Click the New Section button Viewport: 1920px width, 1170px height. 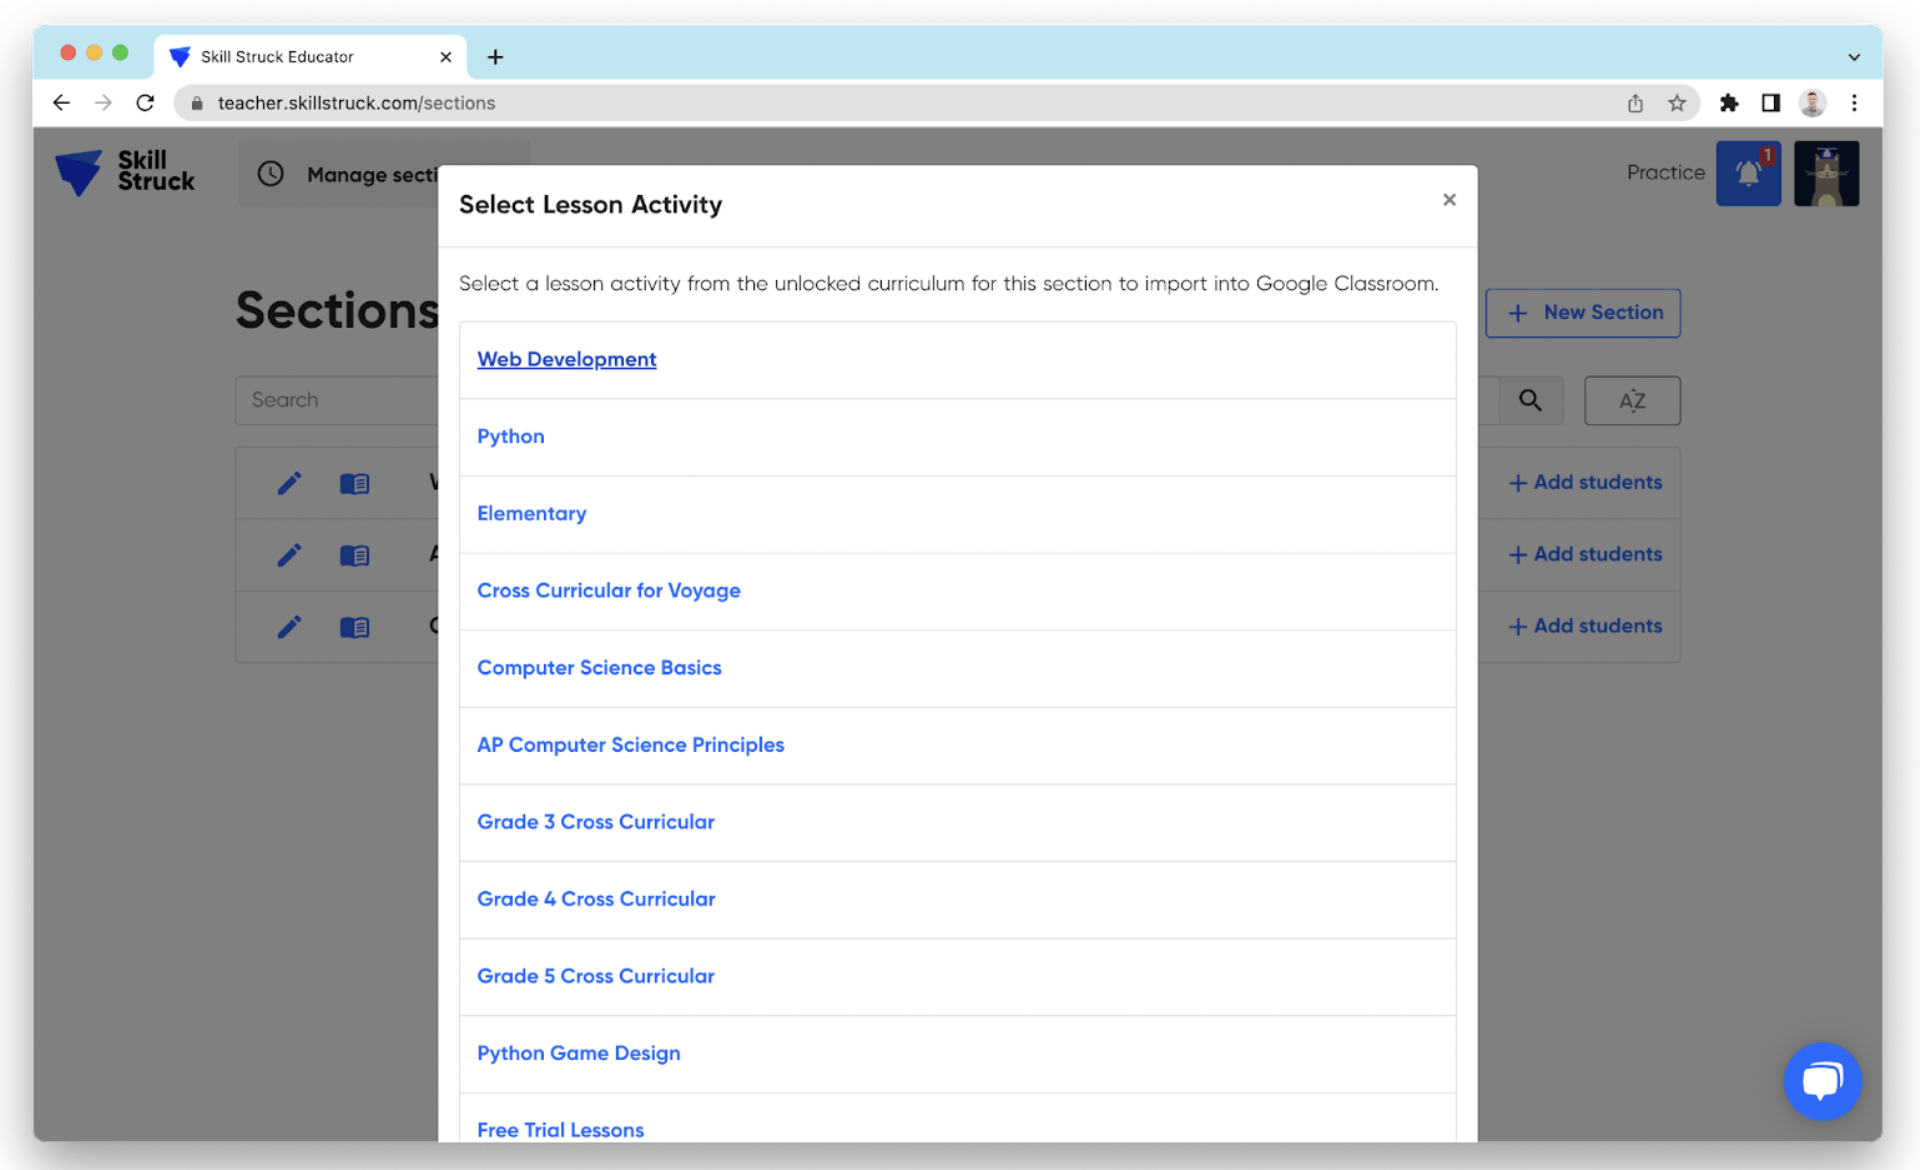(1582, 312)
